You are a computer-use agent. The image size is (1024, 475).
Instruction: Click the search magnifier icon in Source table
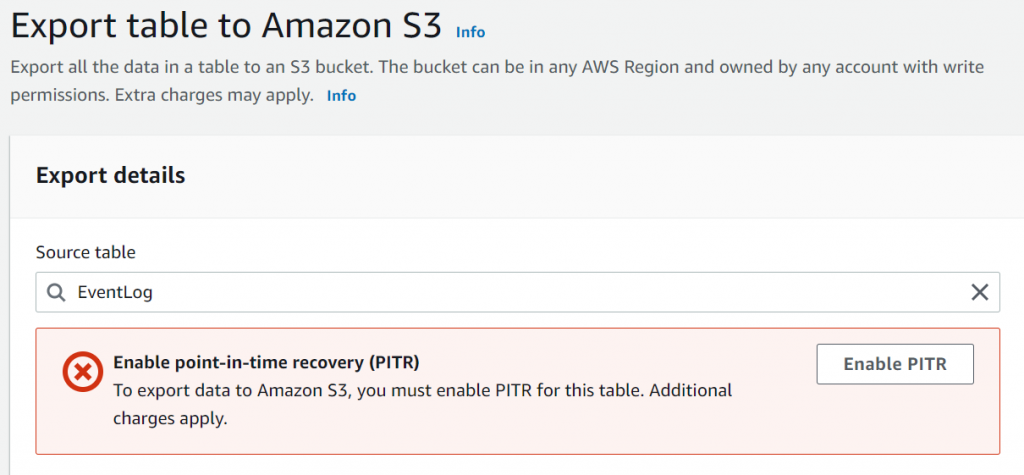point(57,292)
